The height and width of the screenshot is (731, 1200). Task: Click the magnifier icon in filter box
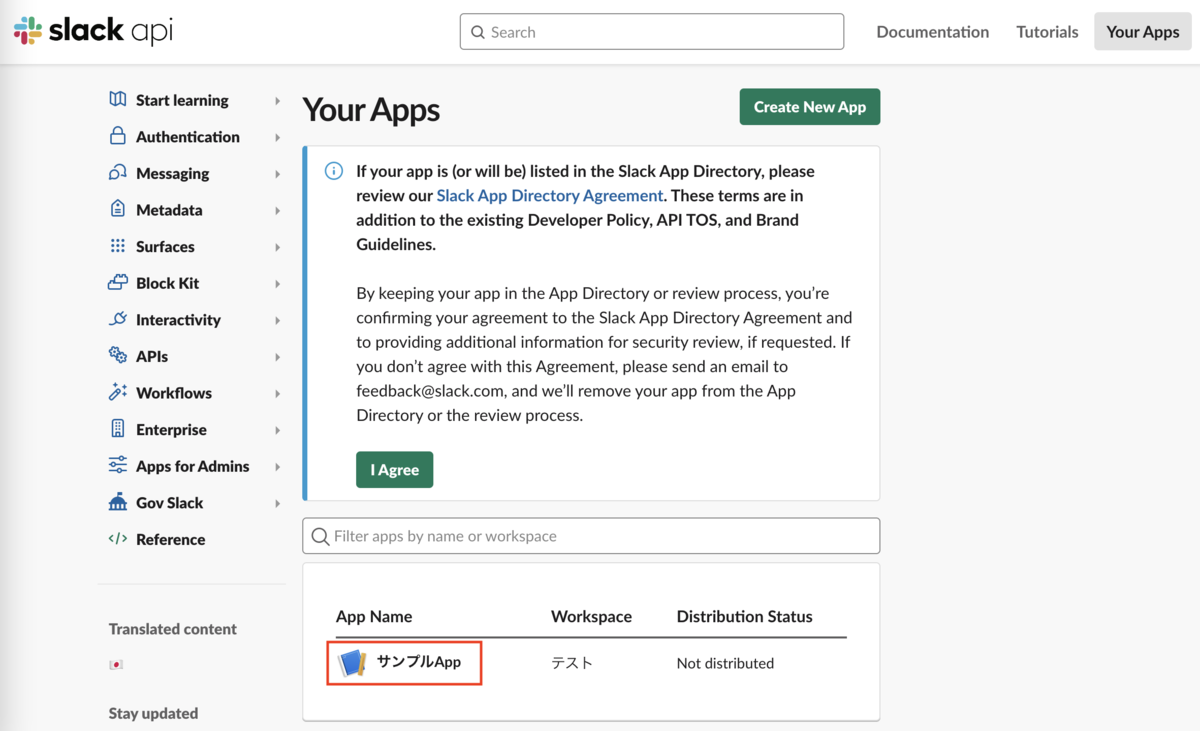[320, 537]
